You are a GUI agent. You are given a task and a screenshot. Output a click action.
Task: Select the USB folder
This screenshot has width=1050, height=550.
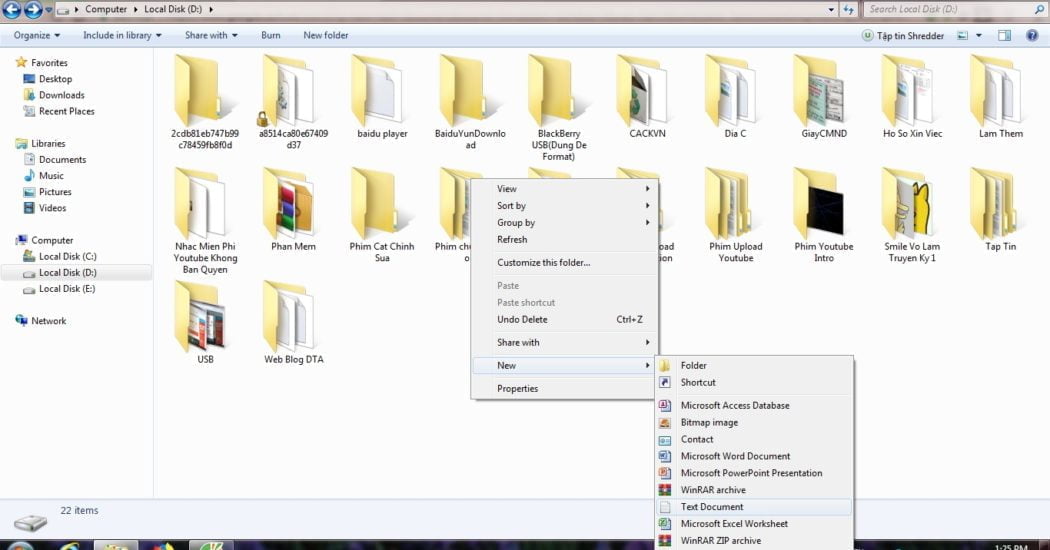pos(205,323)
